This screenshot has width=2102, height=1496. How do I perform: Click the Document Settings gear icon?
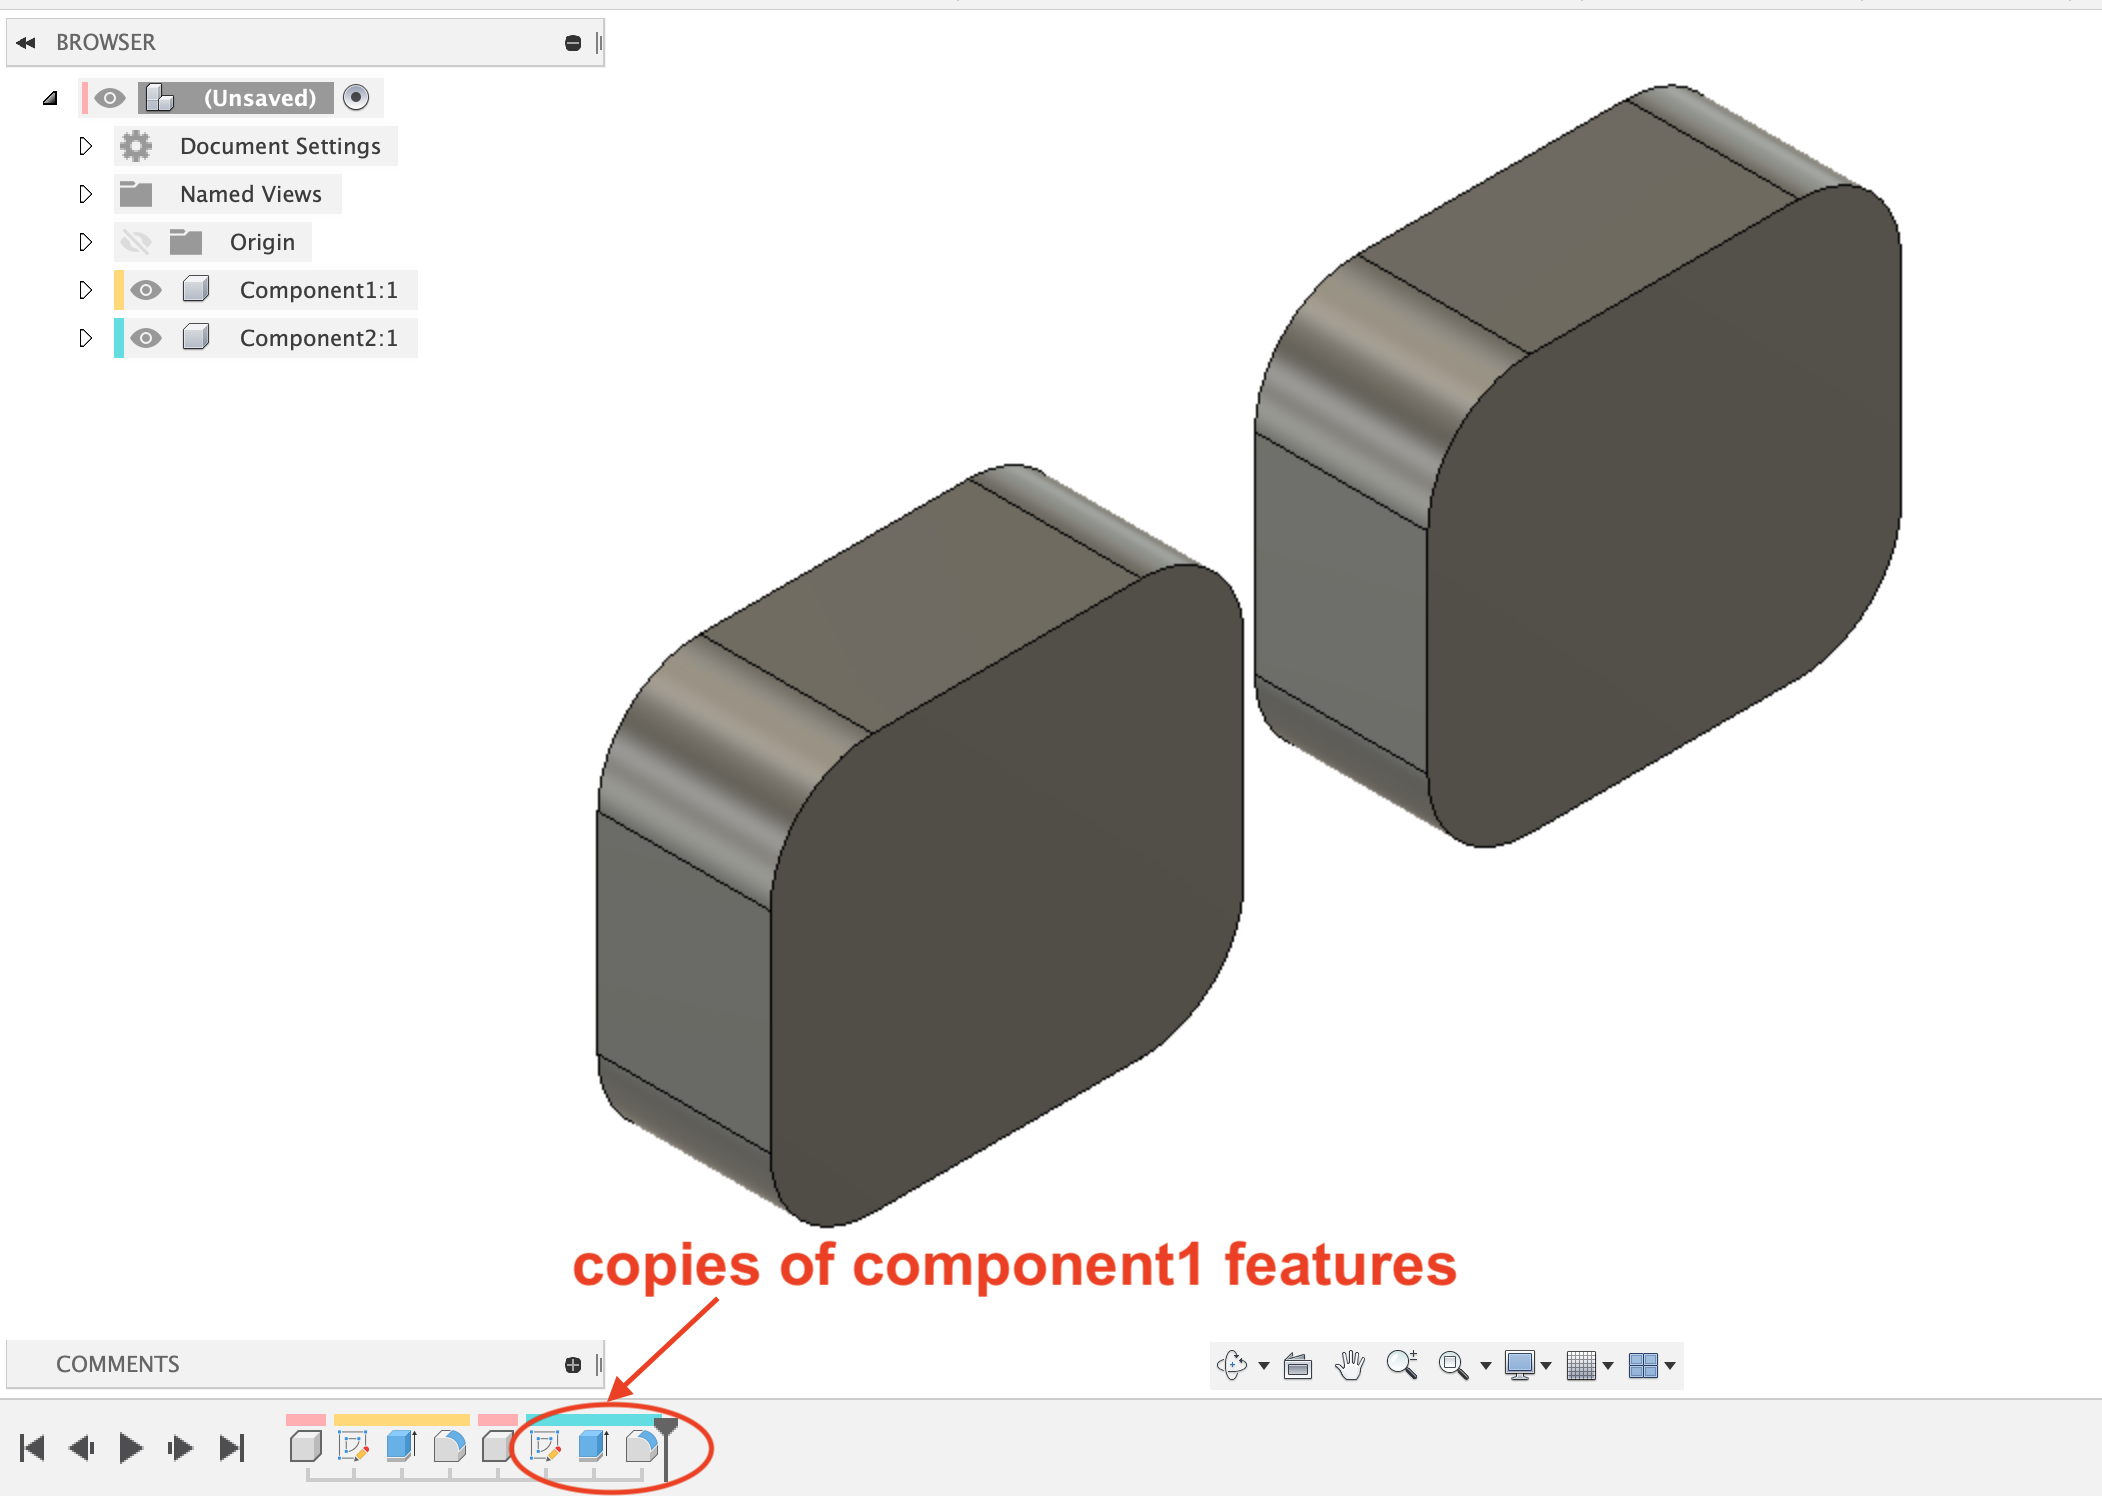pos(136,146)
